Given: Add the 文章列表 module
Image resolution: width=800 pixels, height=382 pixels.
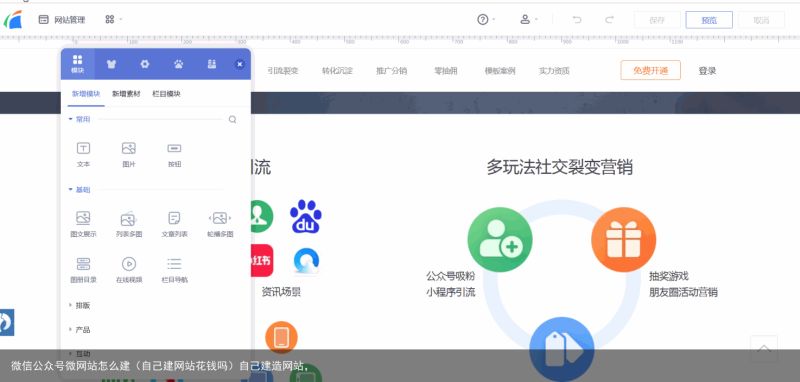Looking at the screenshot, I should tap(174, 224).
